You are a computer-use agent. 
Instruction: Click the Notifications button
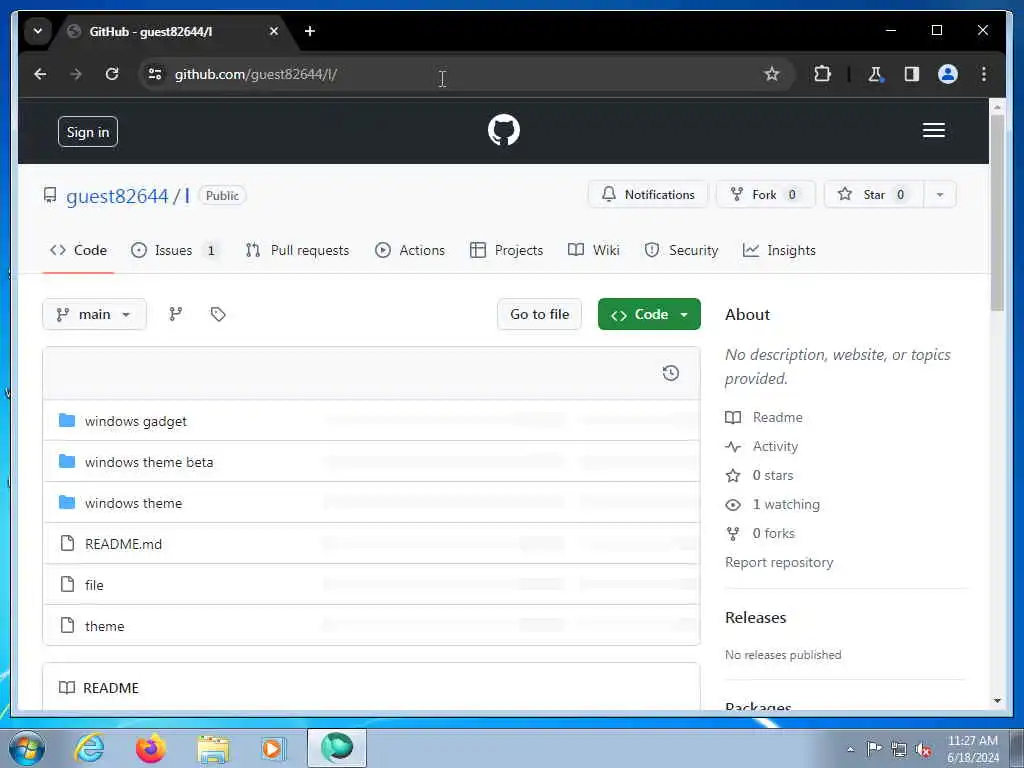pyautogui.click(x=648, y=195)
